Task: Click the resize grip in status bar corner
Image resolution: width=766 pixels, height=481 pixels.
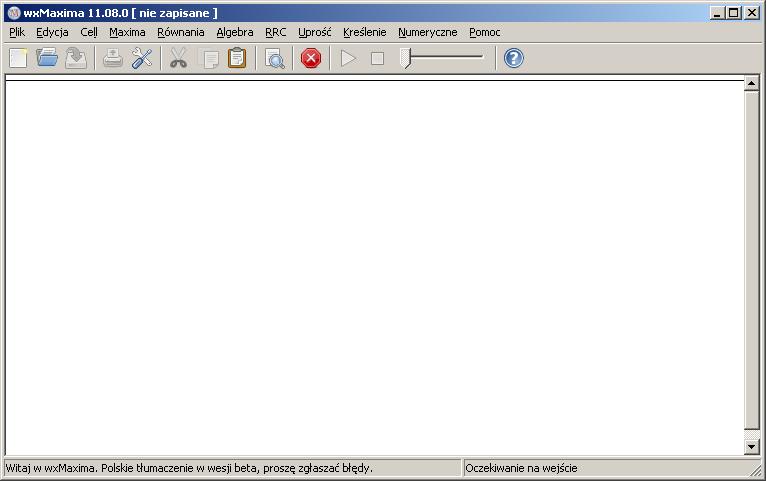Action: (x=757, y=471)
